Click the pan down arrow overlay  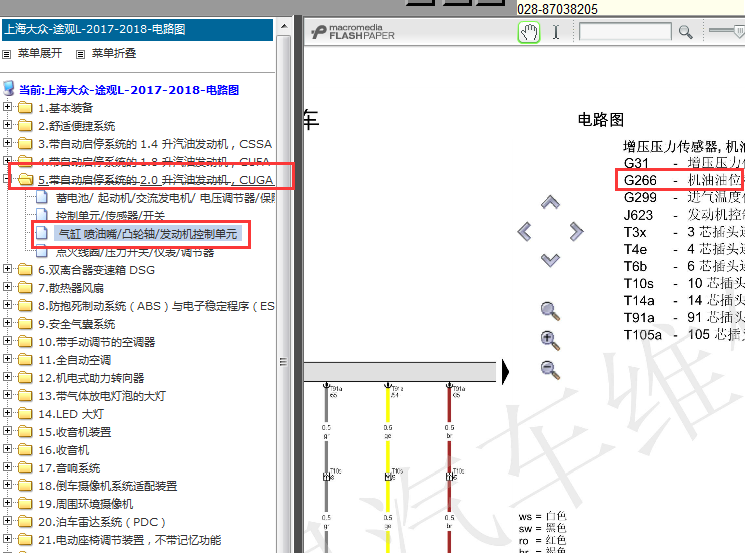[550, 260]
